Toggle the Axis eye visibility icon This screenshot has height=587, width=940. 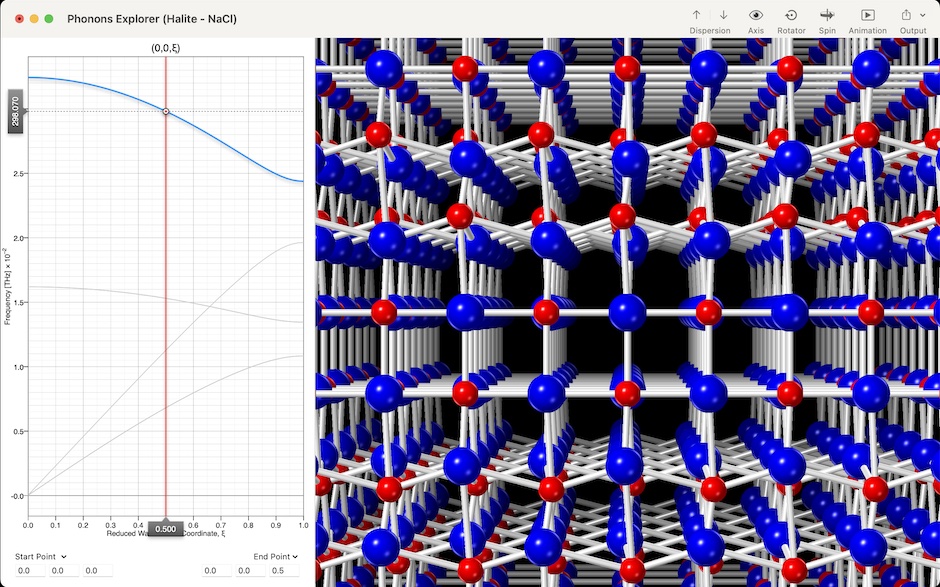tap(756, 15)
